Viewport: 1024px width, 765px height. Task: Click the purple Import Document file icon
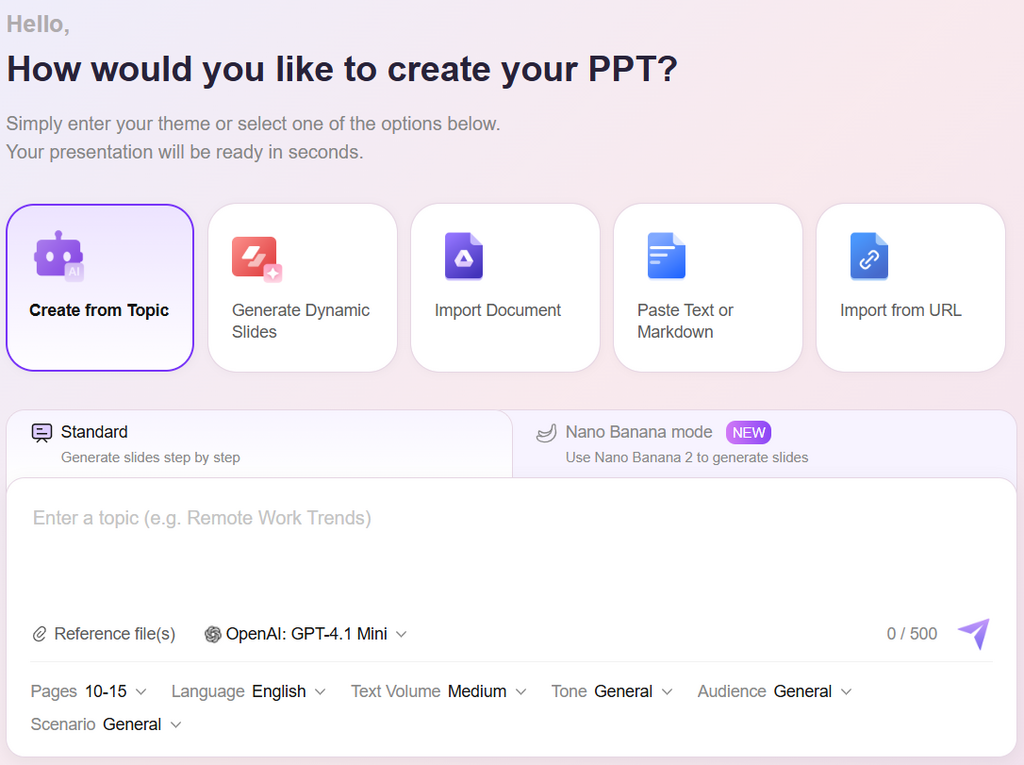(463, 256)
